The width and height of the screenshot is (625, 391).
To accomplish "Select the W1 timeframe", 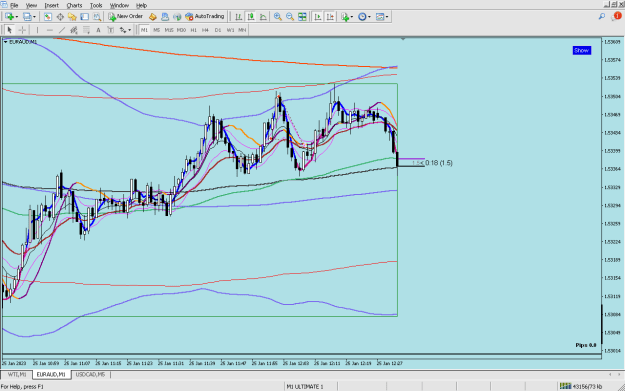I will [x=230, y=30].
